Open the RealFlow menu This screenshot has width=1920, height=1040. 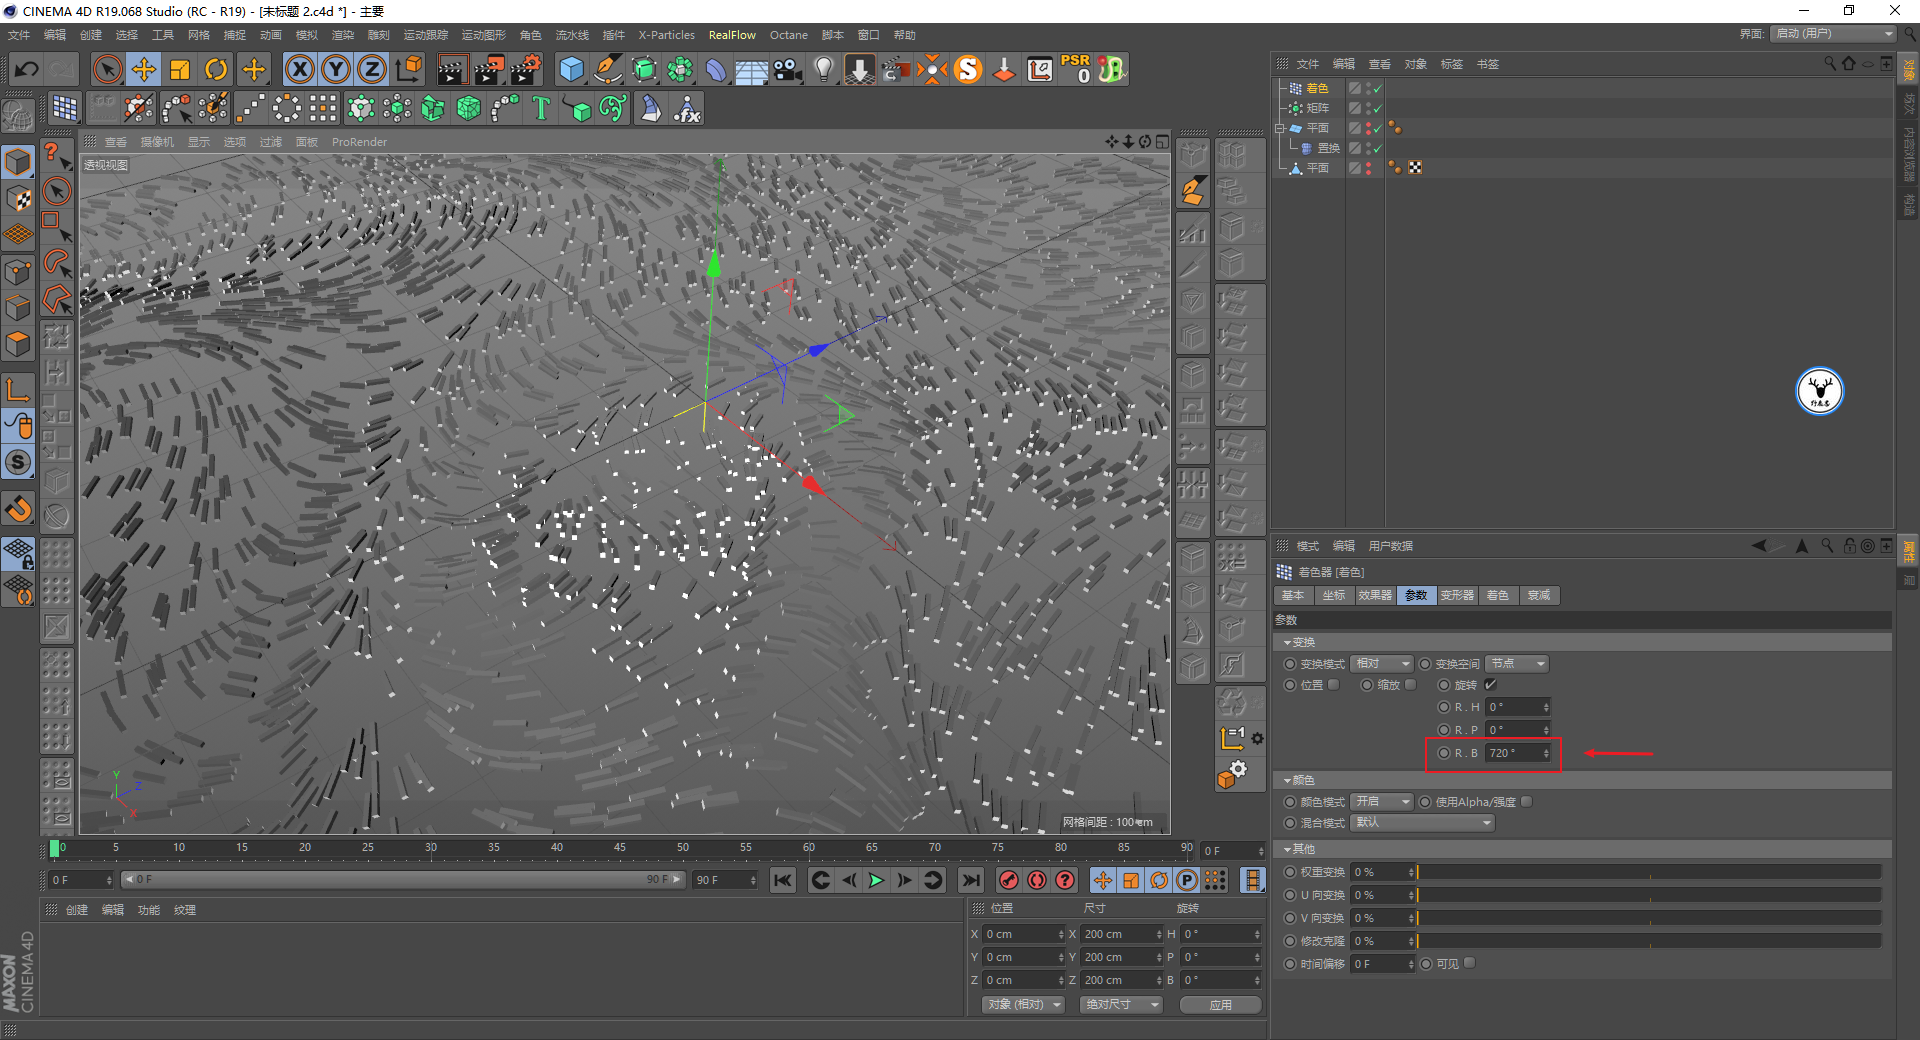(732, 35)
